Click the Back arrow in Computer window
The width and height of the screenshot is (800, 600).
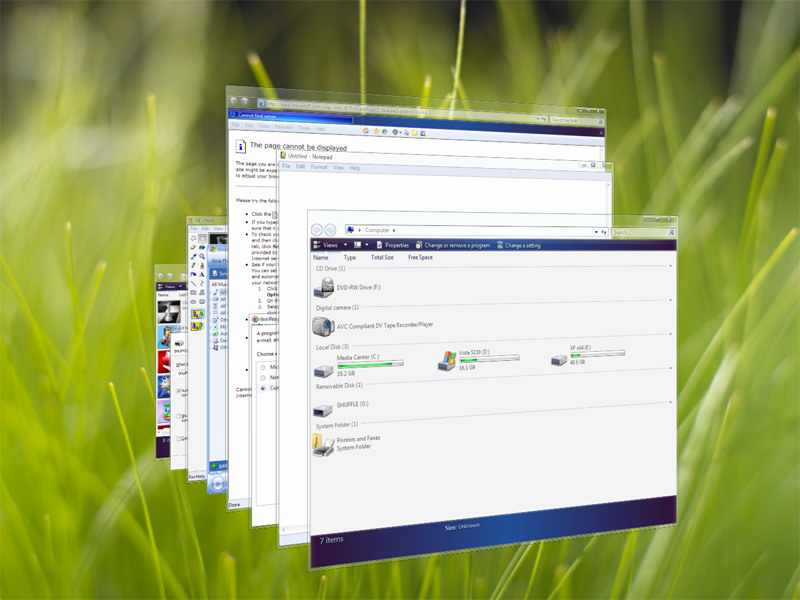[x=316, y=230]
